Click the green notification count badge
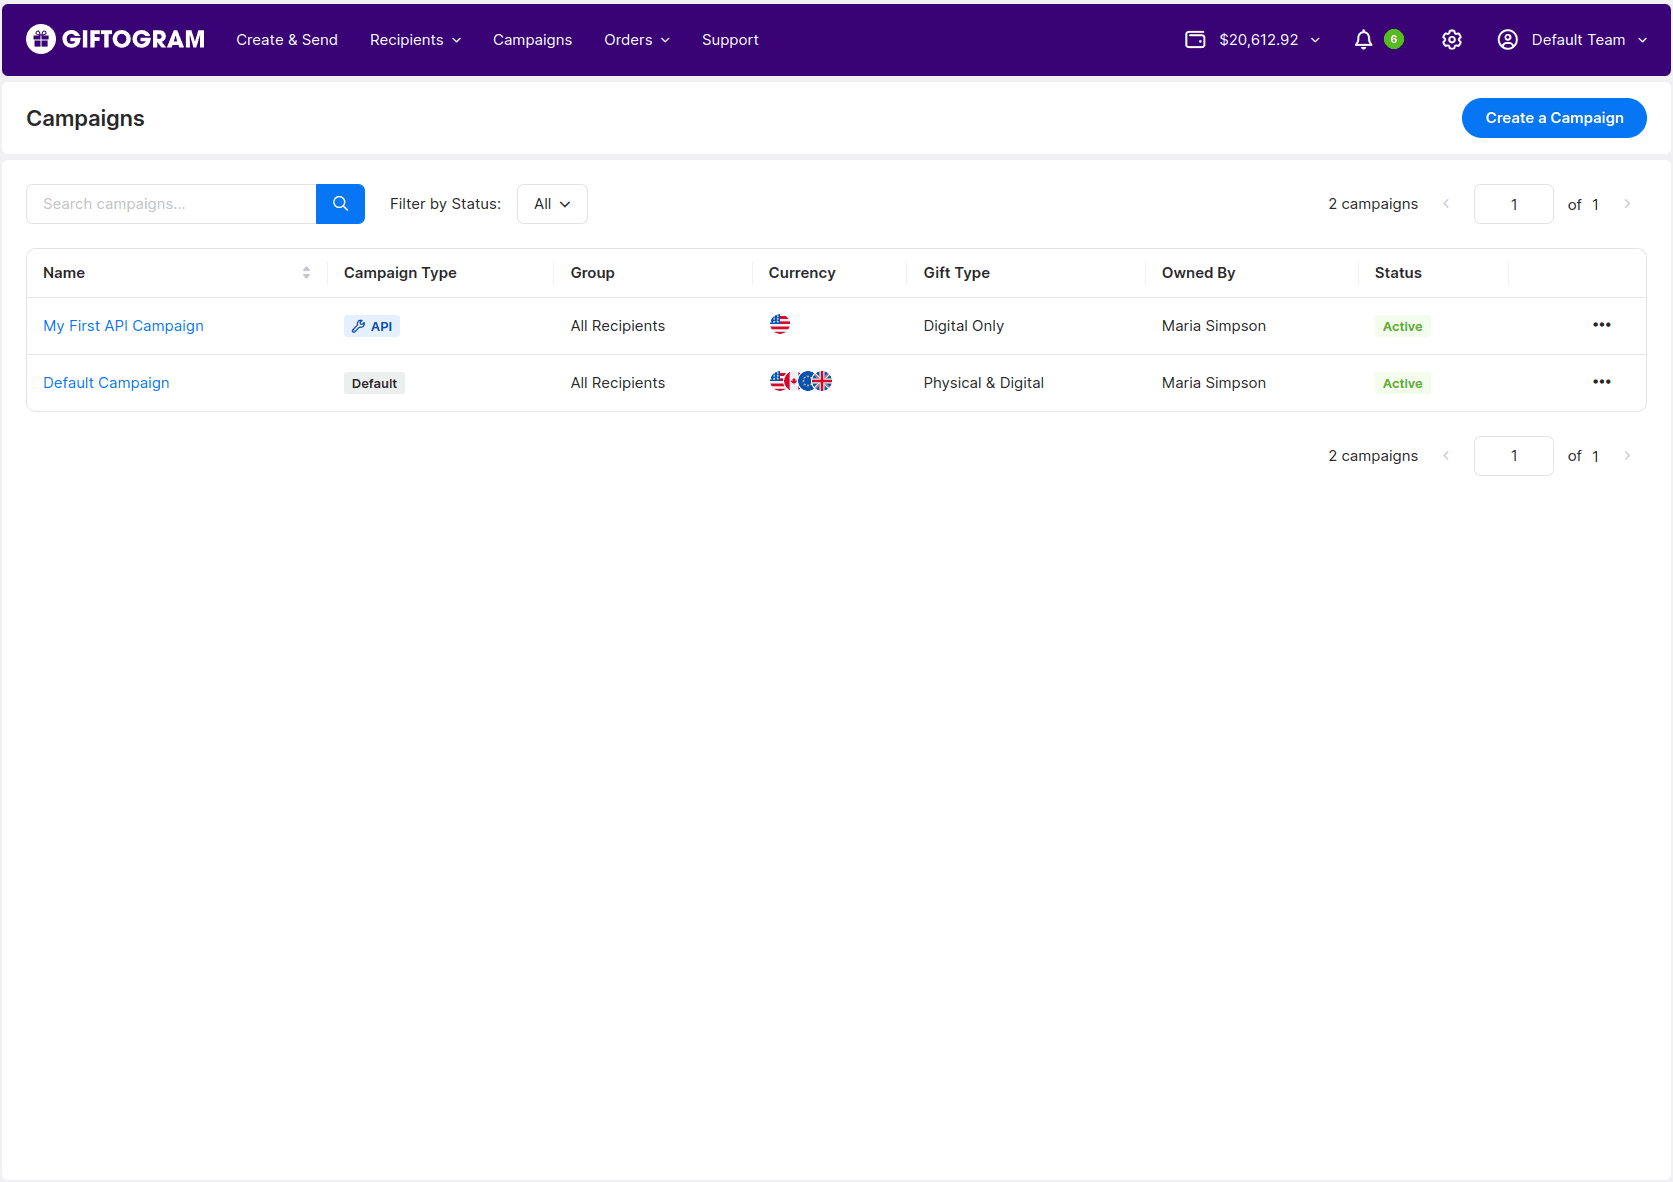This screenshot has width=1673, height=1182. (x=1394, y=40)
